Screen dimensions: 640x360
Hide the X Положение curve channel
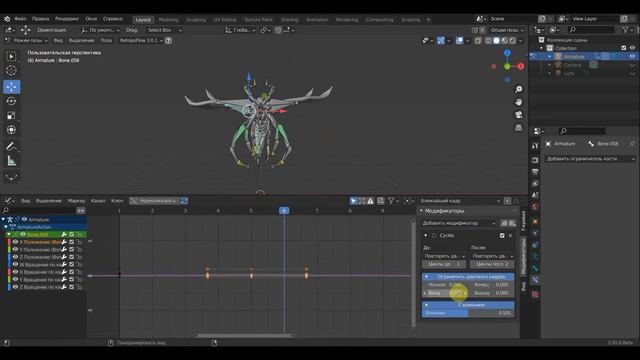coord(16,242)
